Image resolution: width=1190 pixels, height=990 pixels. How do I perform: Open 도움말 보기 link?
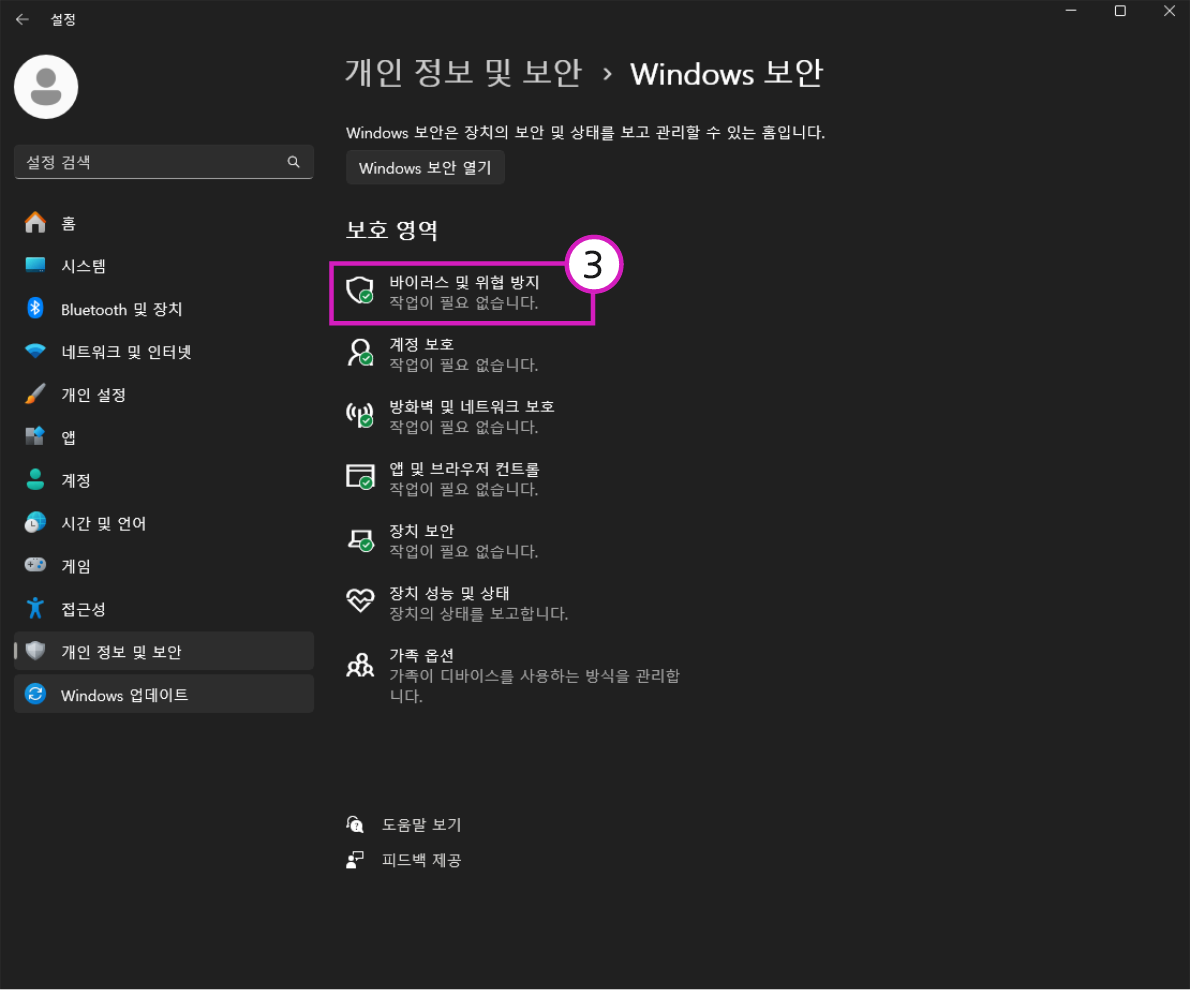[x=421, y=824]
